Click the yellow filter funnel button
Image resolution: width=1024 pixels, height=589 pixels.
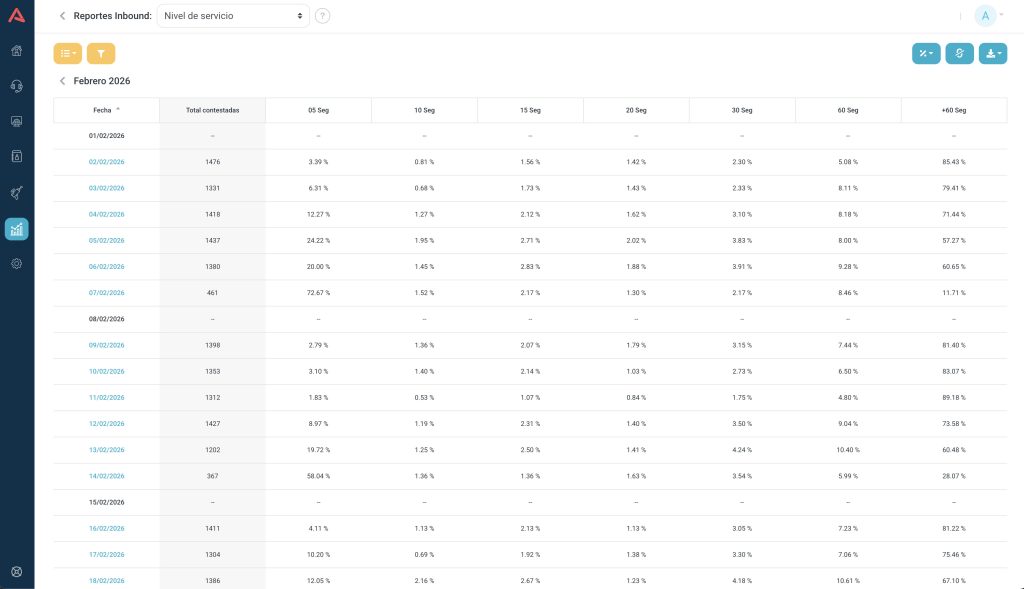point(101,54)
